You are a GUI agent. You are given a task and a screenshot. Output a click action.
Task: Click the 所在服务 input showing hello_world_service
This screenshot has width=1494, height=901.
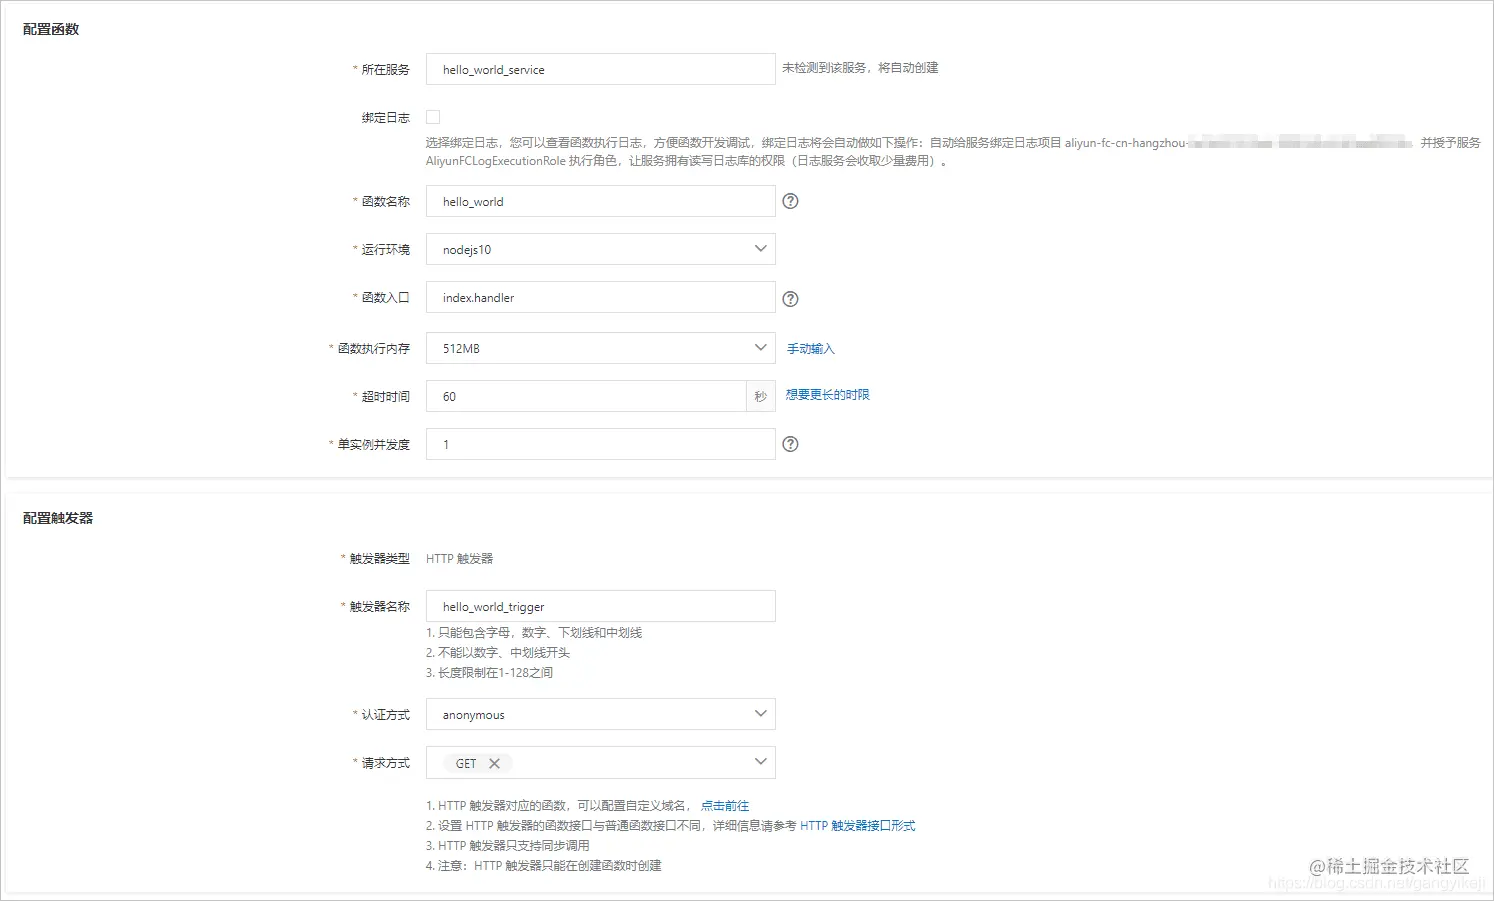tap(599, 69)
